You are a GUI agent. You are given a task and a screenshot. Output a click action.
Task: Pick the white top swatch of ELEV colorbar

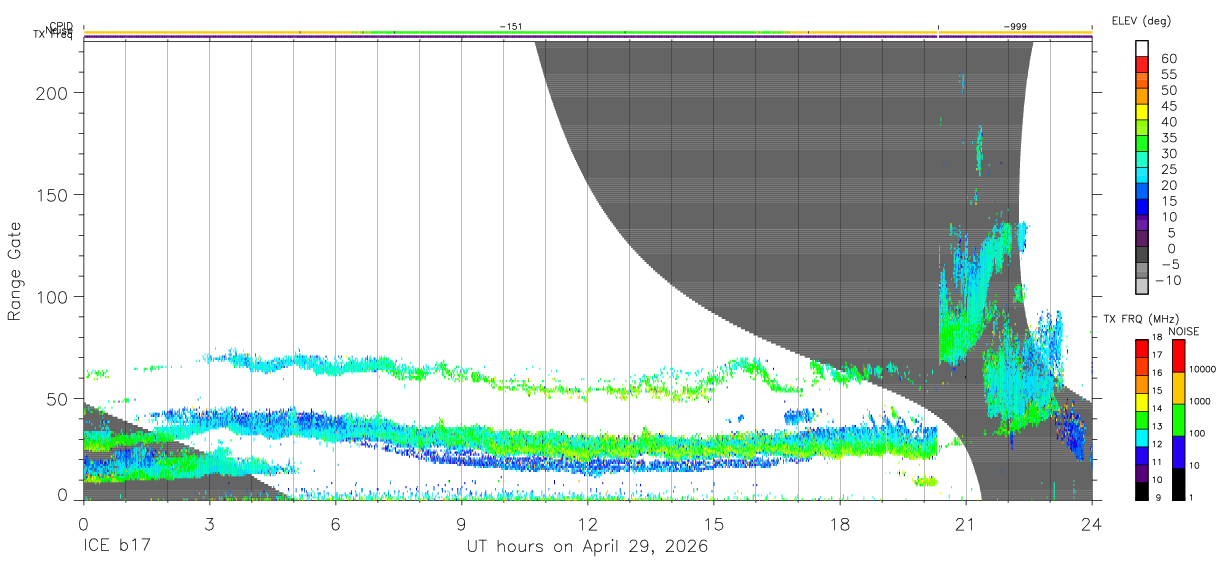point(1141,49)
